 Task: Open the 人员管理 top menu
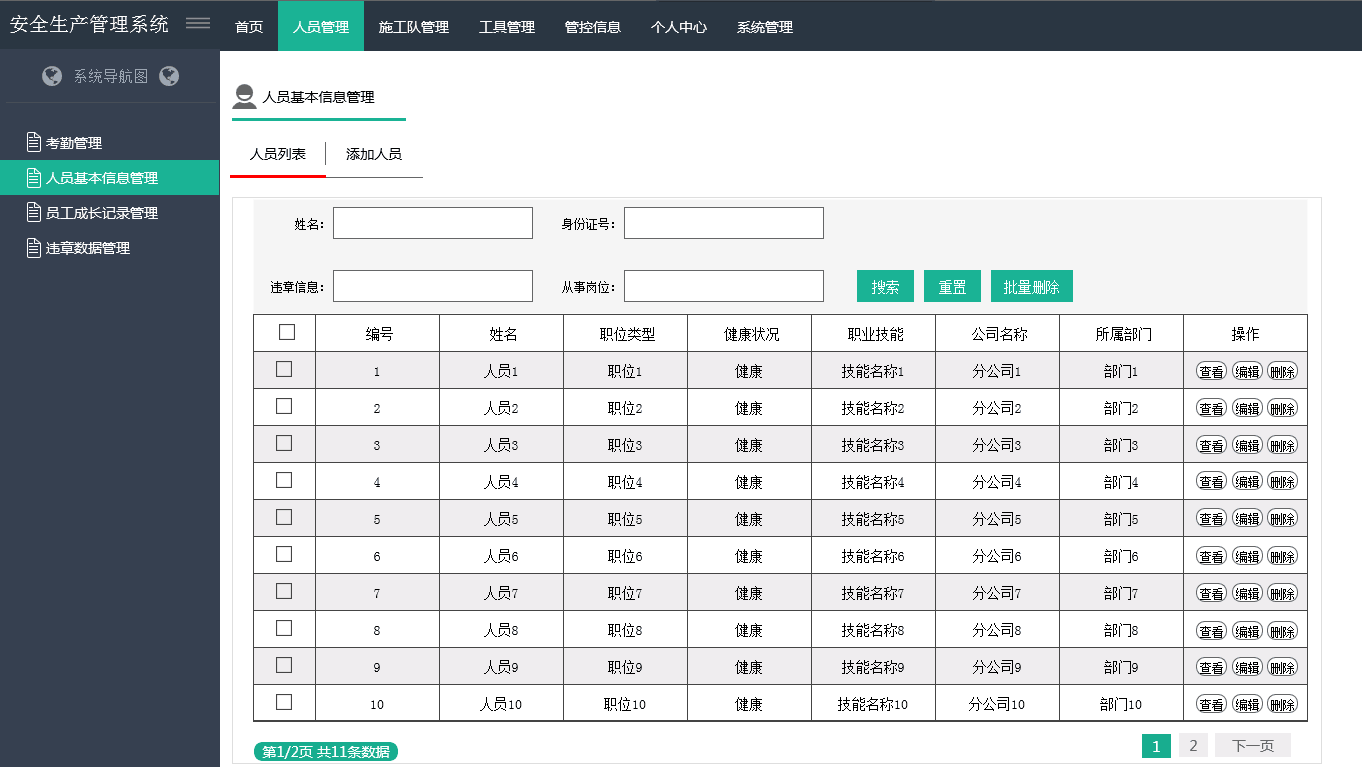tap(321, 27)
